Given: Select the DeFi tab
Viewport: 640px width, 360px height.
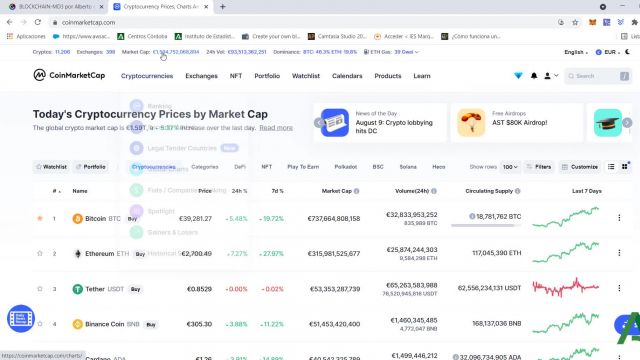Looking at the screenshot, I should click(240, 167).
